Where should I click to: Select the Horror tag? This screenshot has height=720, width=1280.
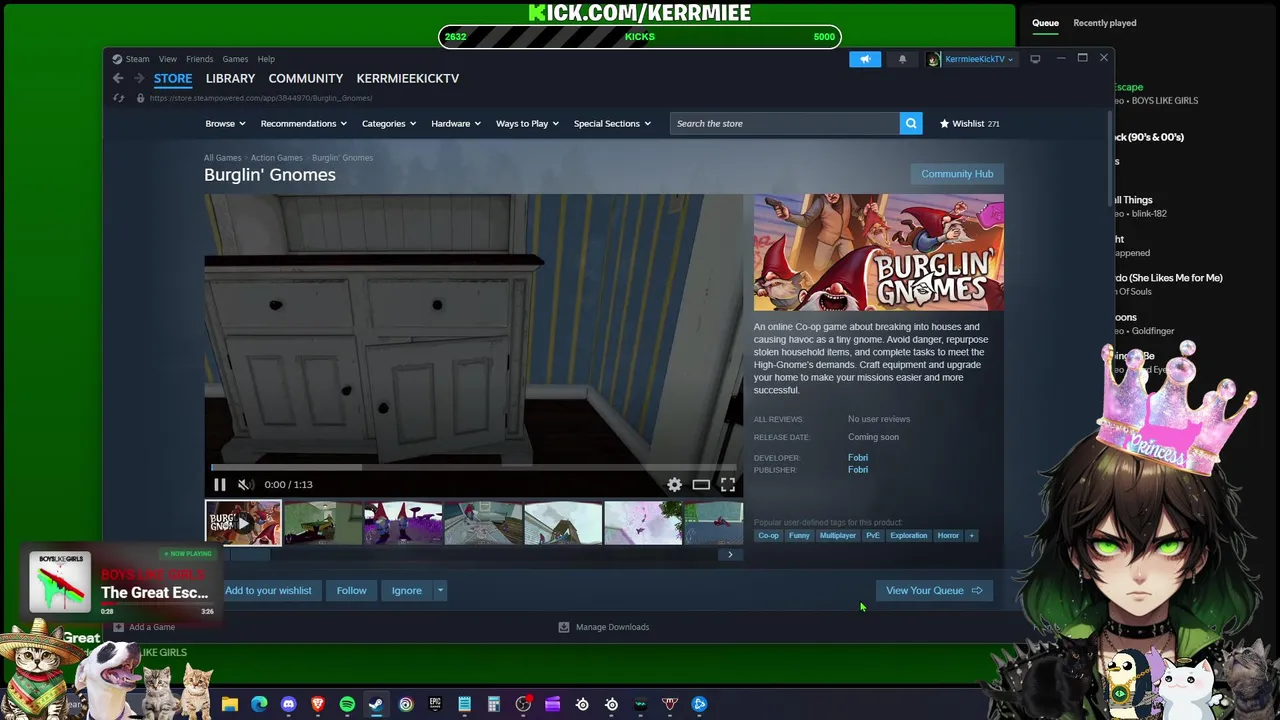click(948, 536)
